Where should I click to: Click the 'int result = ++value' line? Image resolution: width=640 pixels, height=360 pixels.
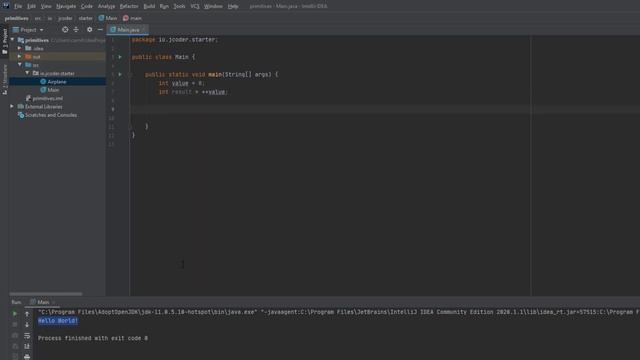(193, 92)
